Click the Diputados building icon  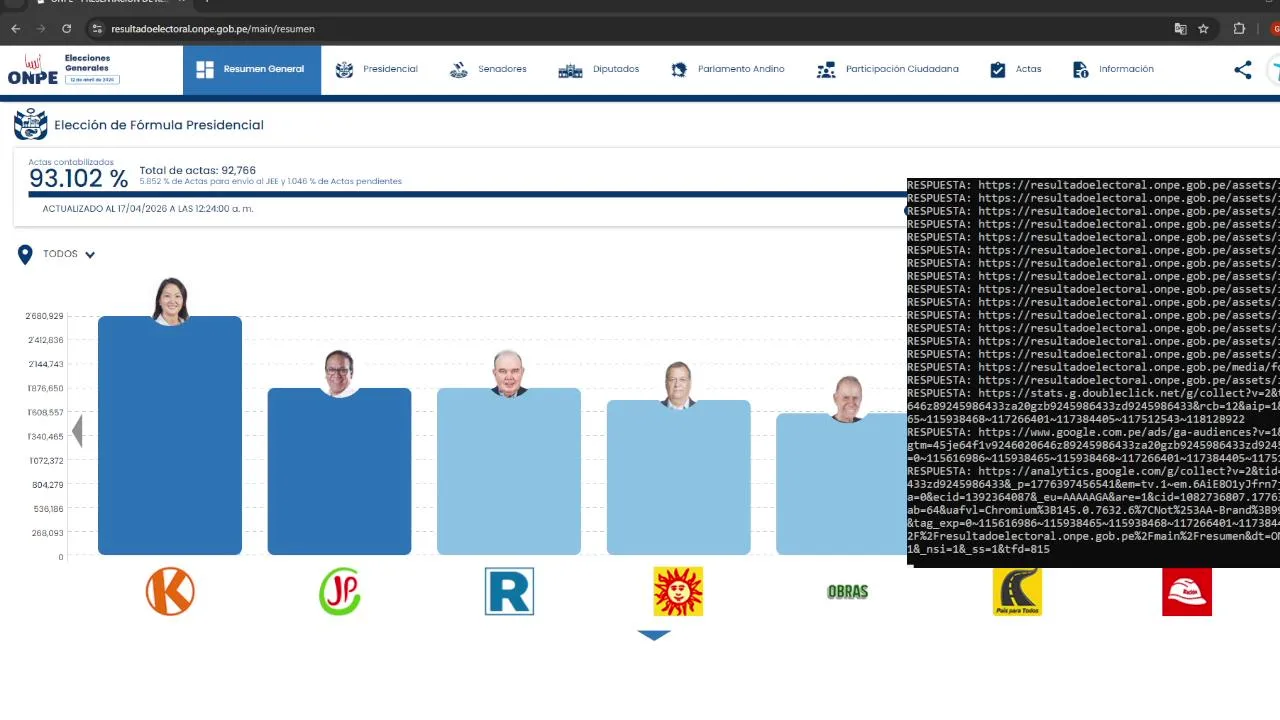pyautogui.click(x=570, y=70)
